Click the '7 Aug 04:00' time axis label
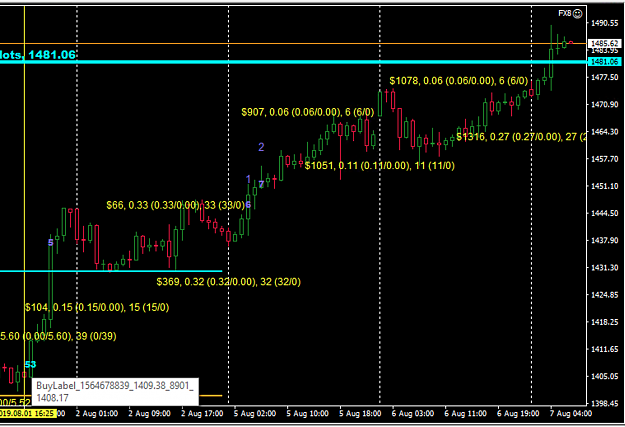 pos(570,414)
